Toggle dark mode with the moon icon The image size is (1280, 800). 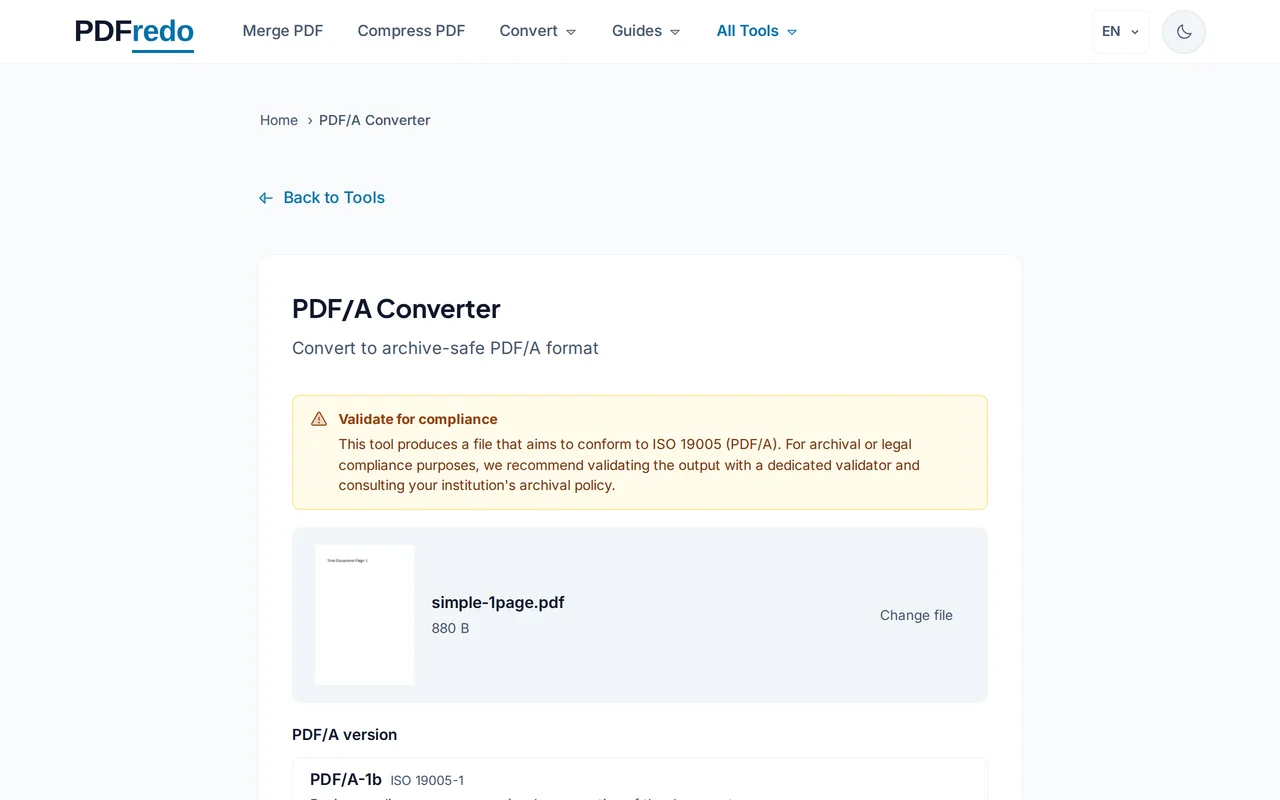(x=1183, y=31)
